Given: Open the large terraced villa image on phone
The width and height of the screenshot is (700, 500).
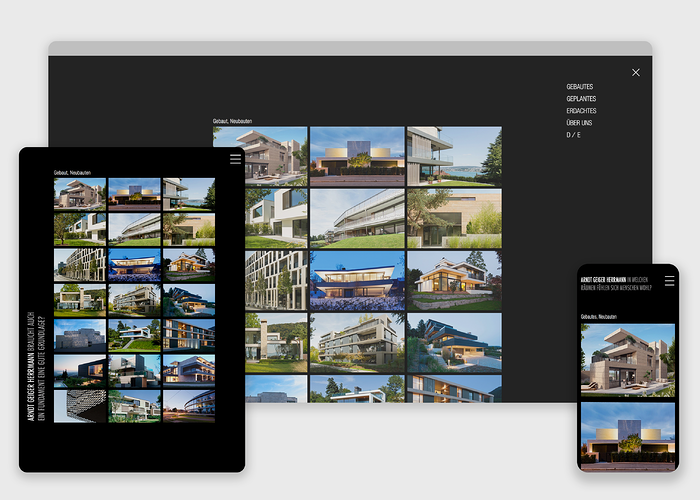Looking at the screenshot, I should click(x=628, y=359).
